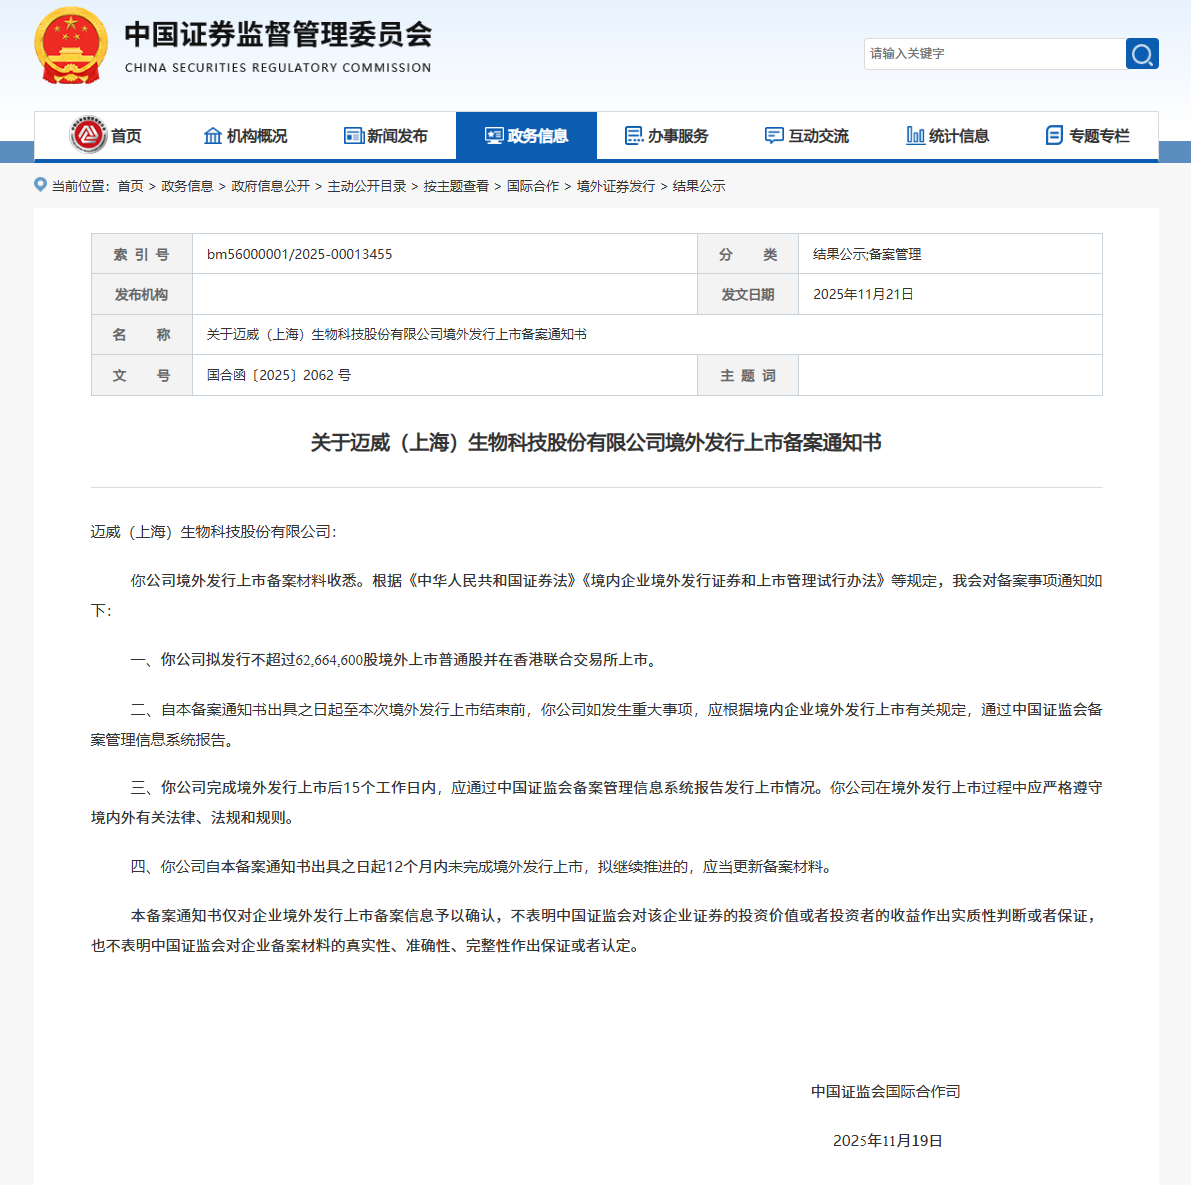
Task: Click the location pin icon in breadcrumb
Action: click(x=41, y=185)
